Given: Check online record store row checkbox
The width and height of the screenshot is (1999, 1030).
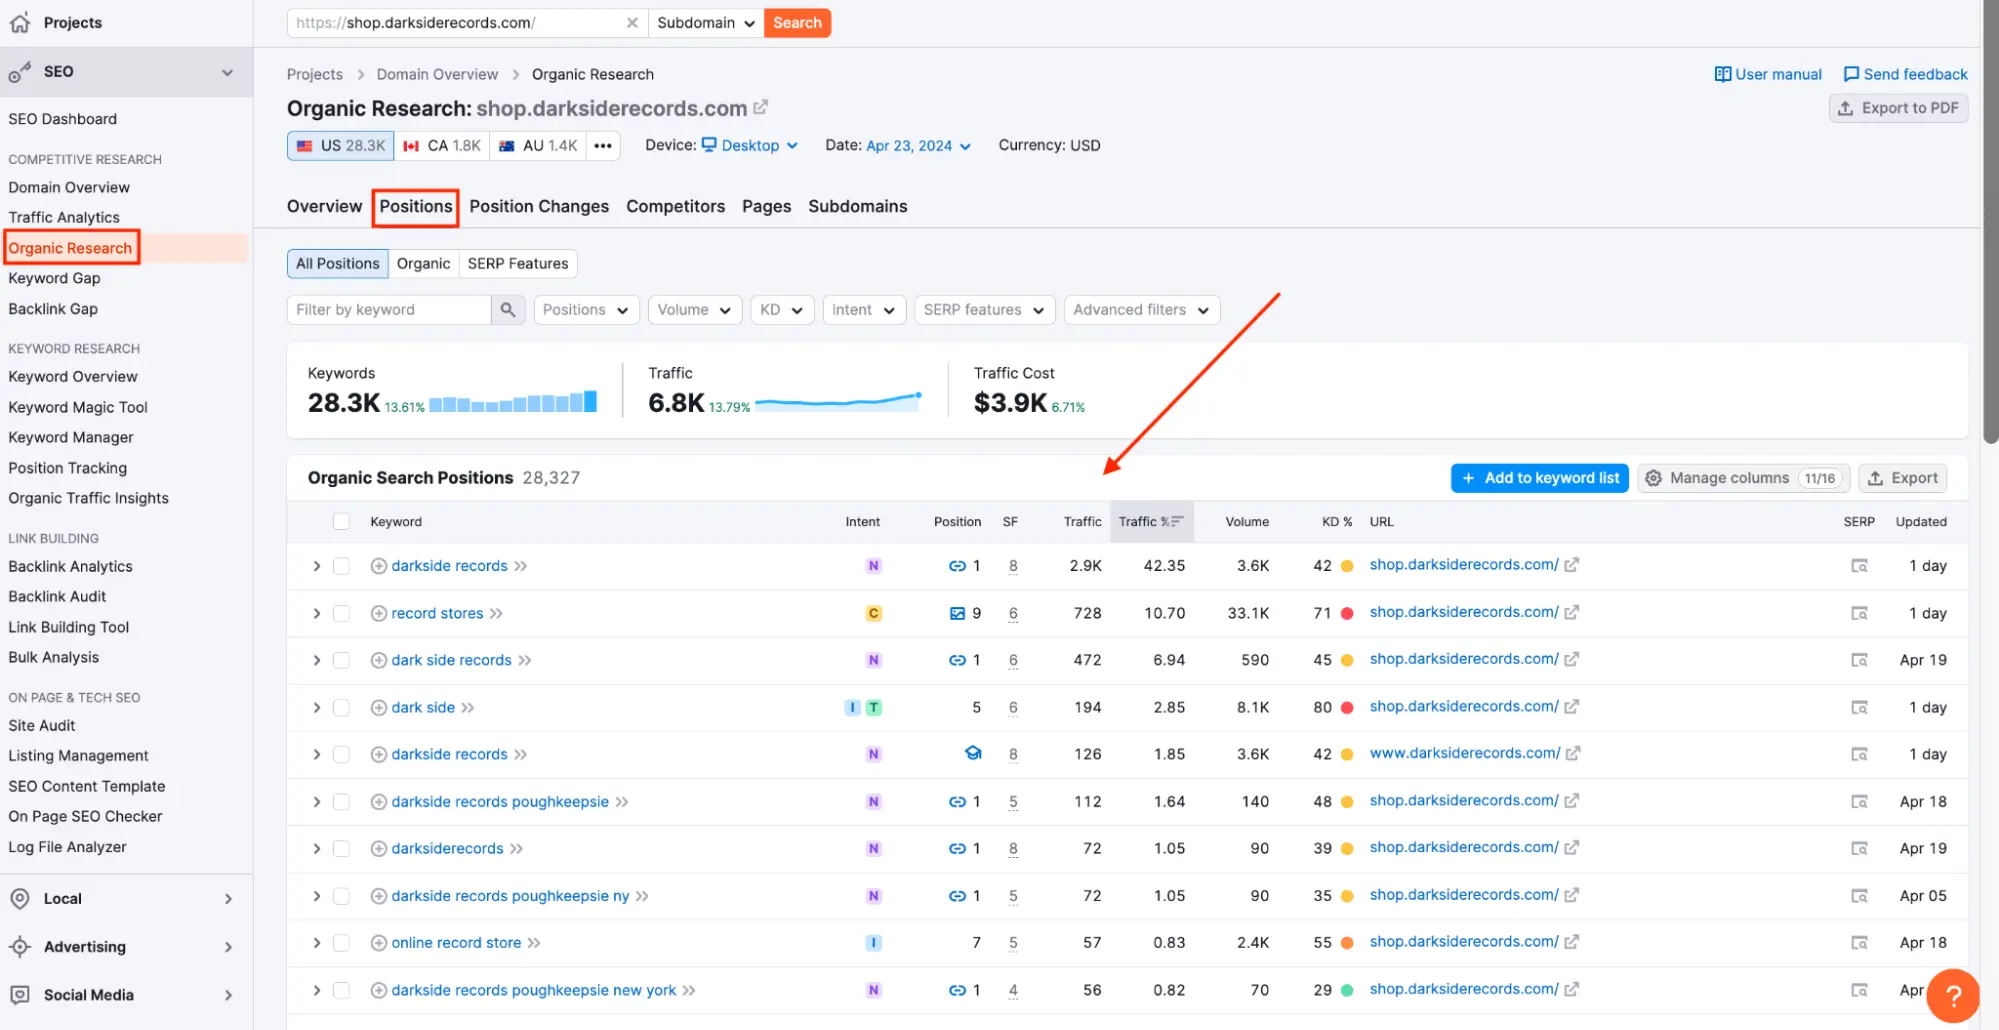Looking at the screenshot, I should [x=341, y=942].
